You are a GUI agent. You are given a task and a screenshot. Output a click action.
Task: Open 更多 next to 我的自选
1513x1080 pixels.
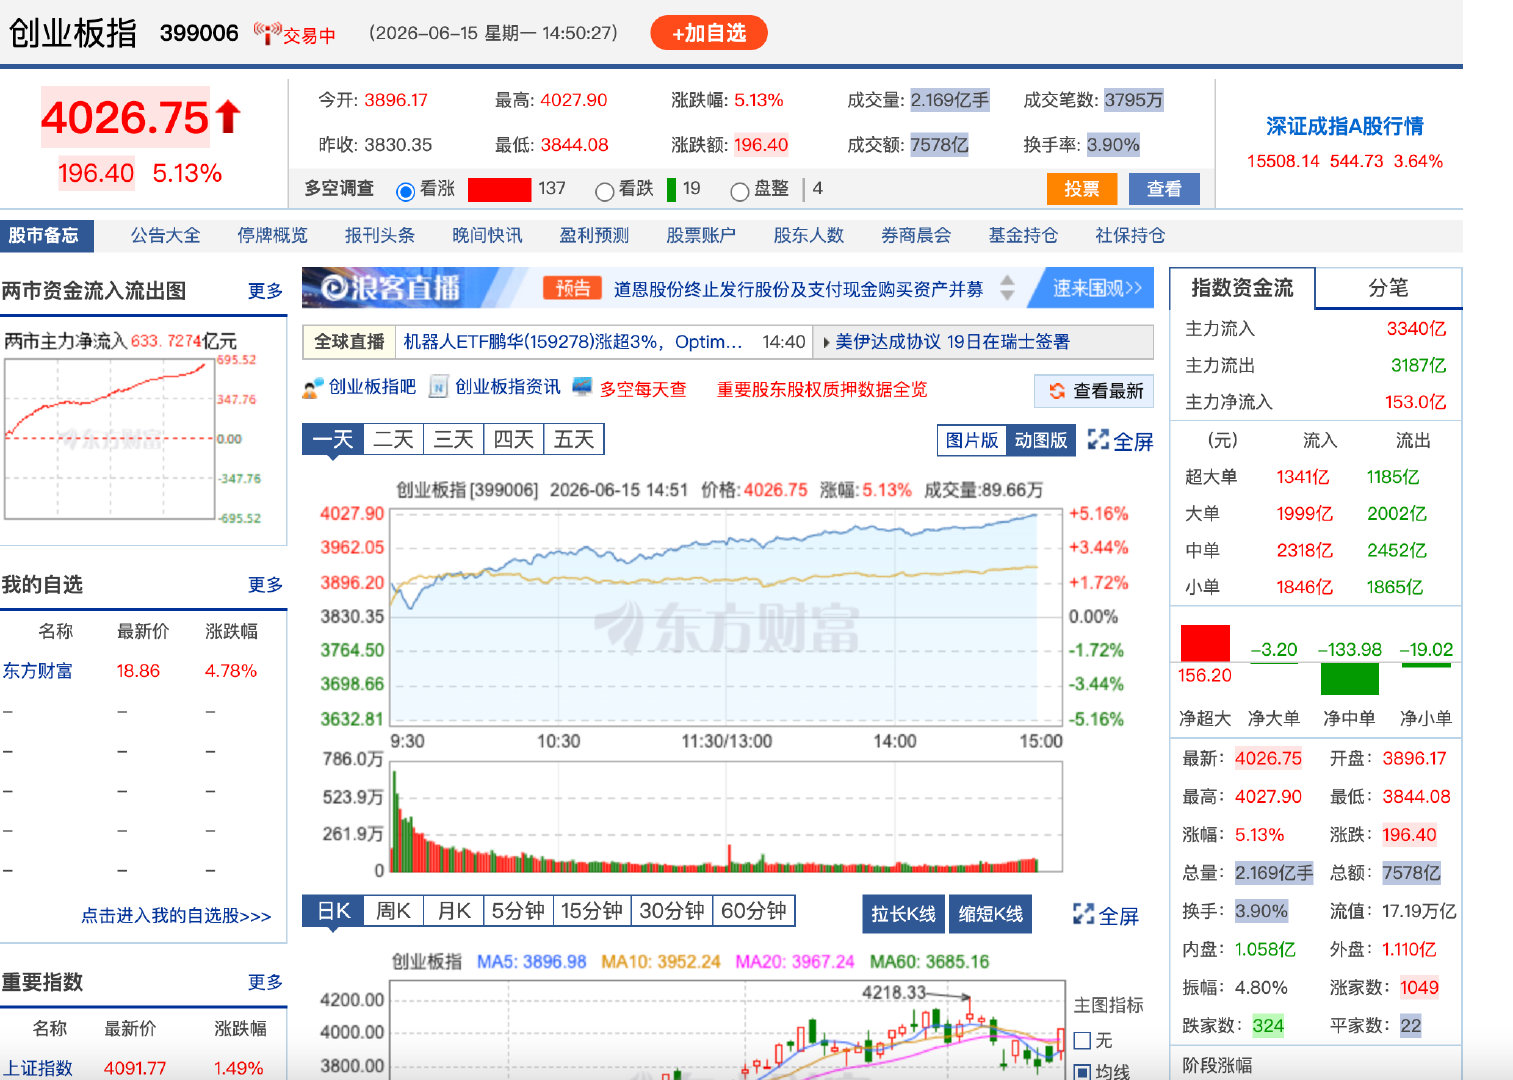coord(265,585)
